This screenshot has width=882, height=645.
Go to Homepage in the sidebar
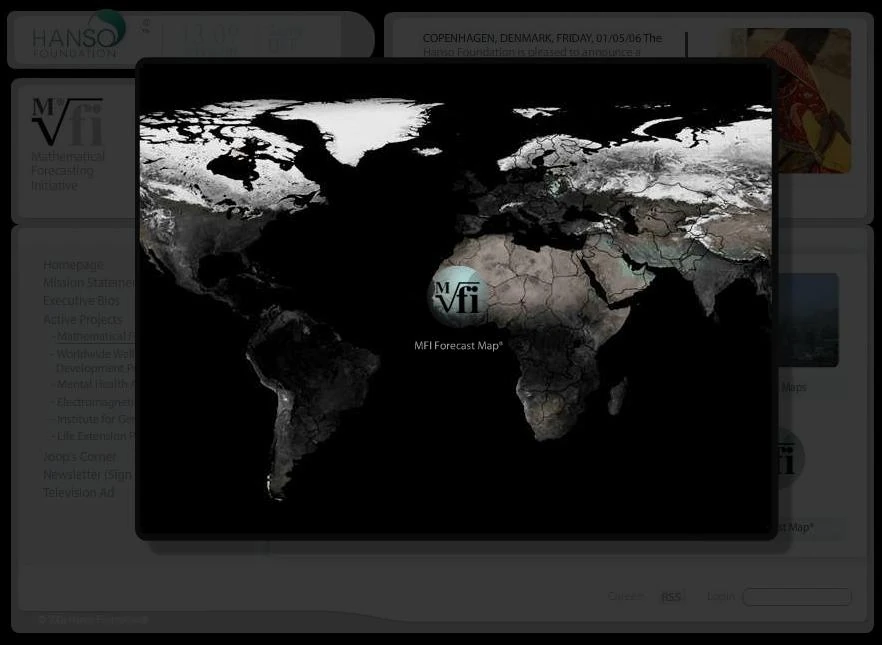point(73,265)
